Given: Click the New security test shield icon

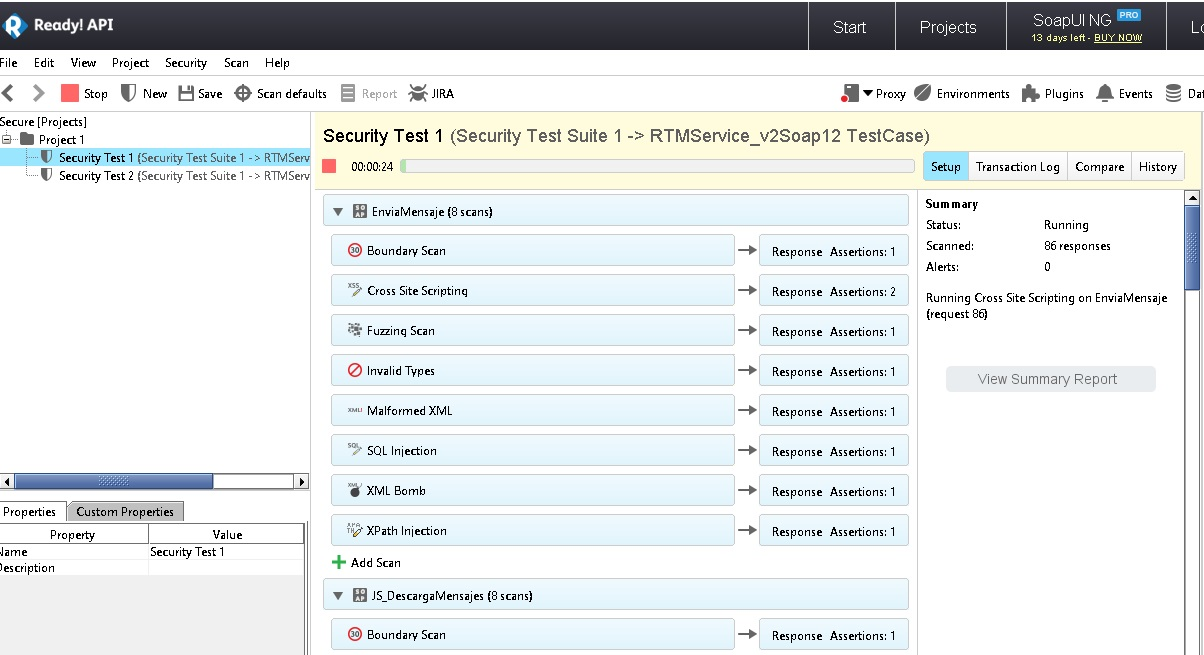Looking at the screenshot, I should (128, 93).
